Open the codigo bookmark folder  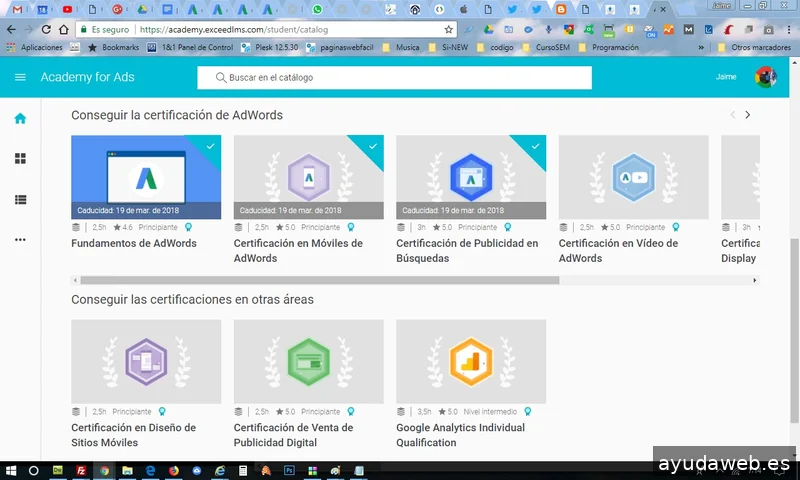495,47
